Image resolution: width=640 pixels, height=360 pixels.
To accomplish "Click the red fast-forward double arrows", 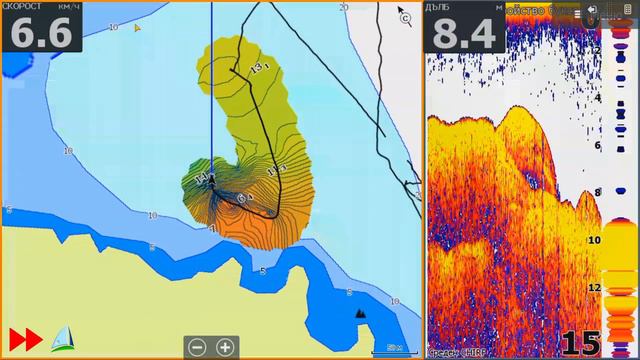I will (26, 340).
